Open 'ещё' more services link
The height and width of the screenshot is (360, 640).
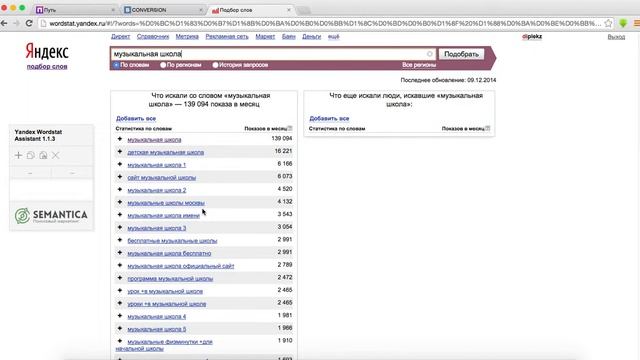click(333, 37)
